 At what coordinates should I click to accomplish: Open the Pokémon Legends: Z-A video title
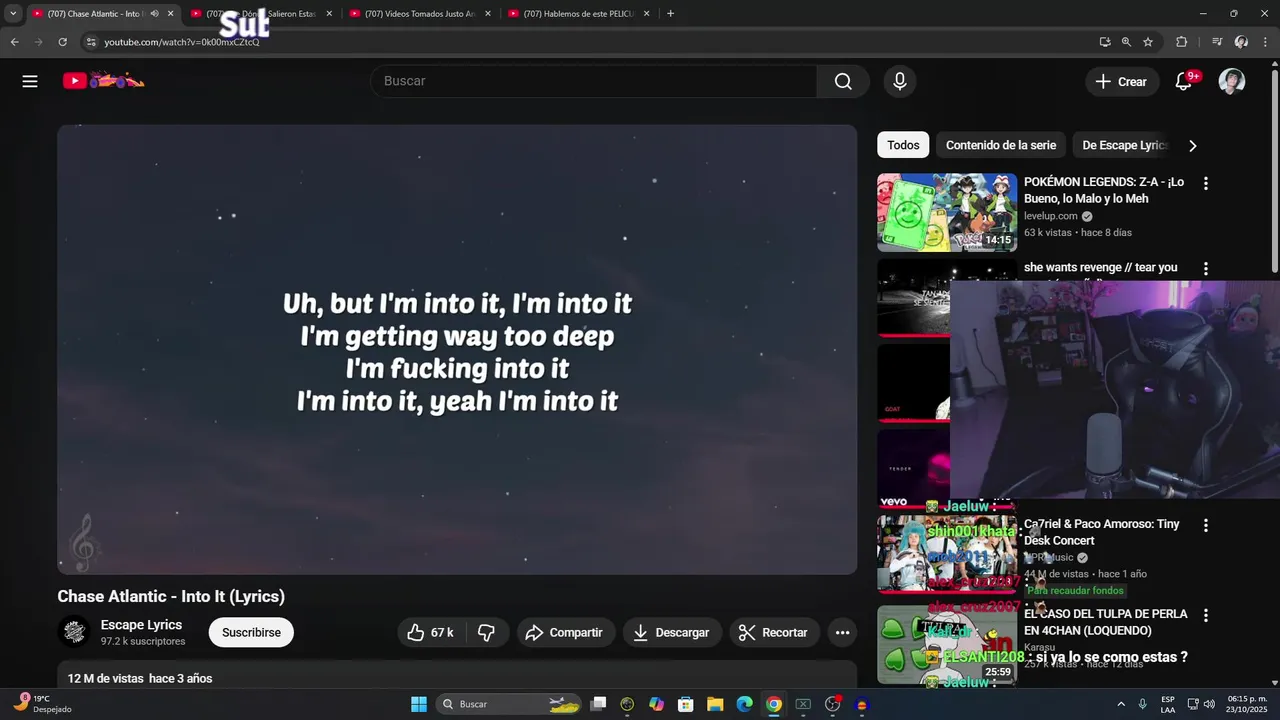click(1104, 190)
